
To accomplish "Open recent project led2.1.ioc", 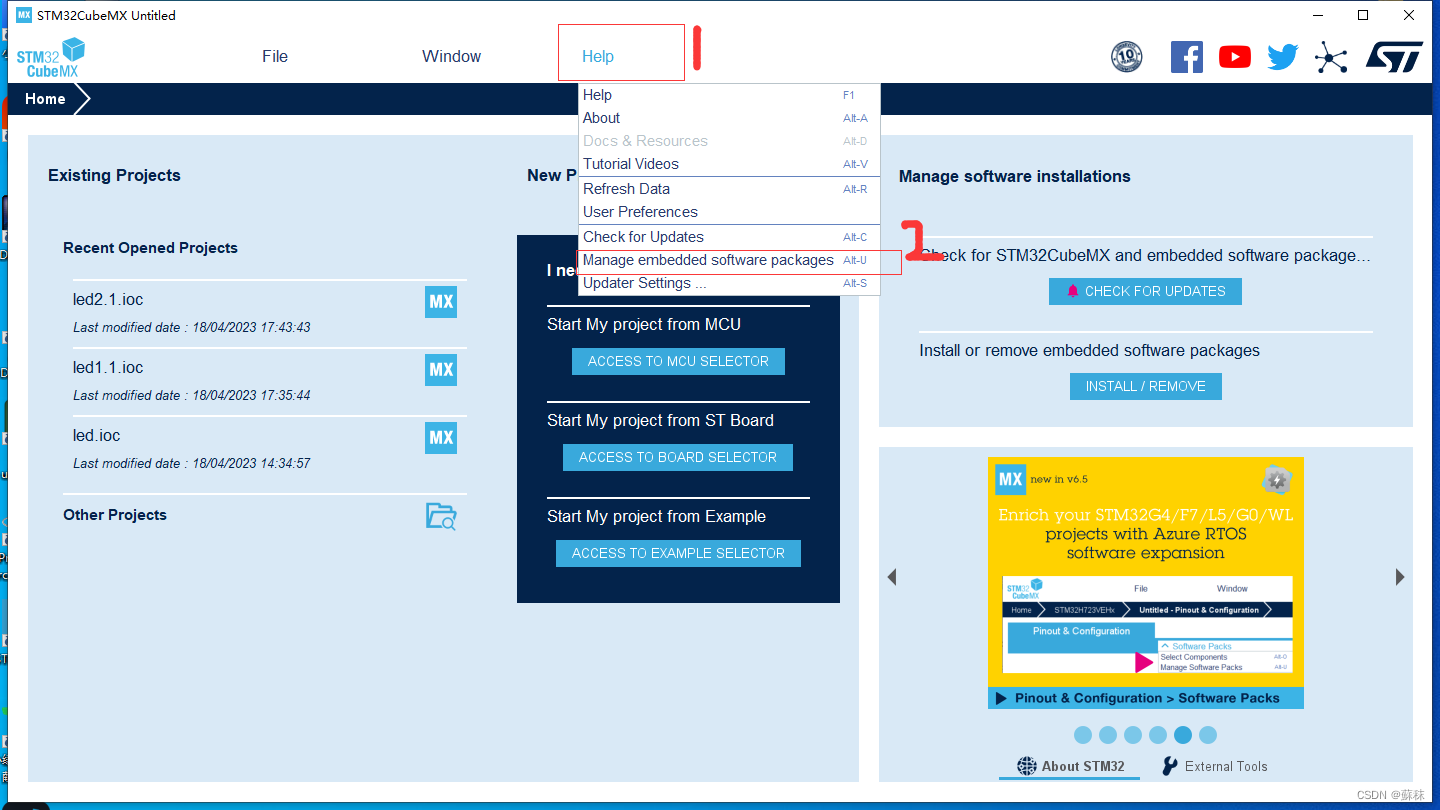I will [108, 300].
